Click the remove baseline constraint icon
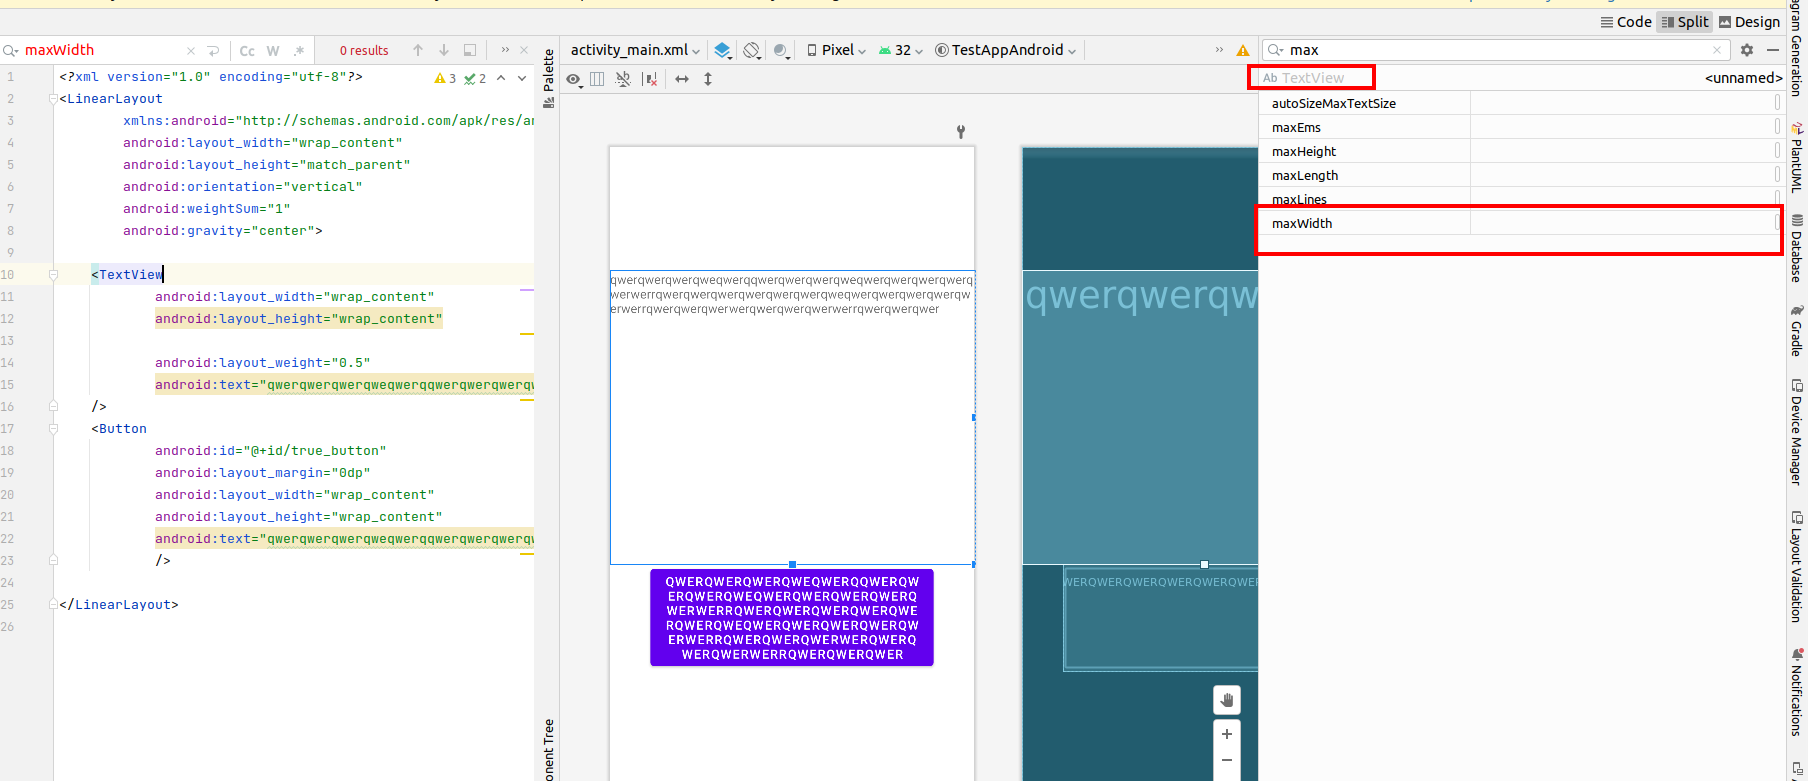The height and width of the screenshot is (781, 1808). (623, 79)
